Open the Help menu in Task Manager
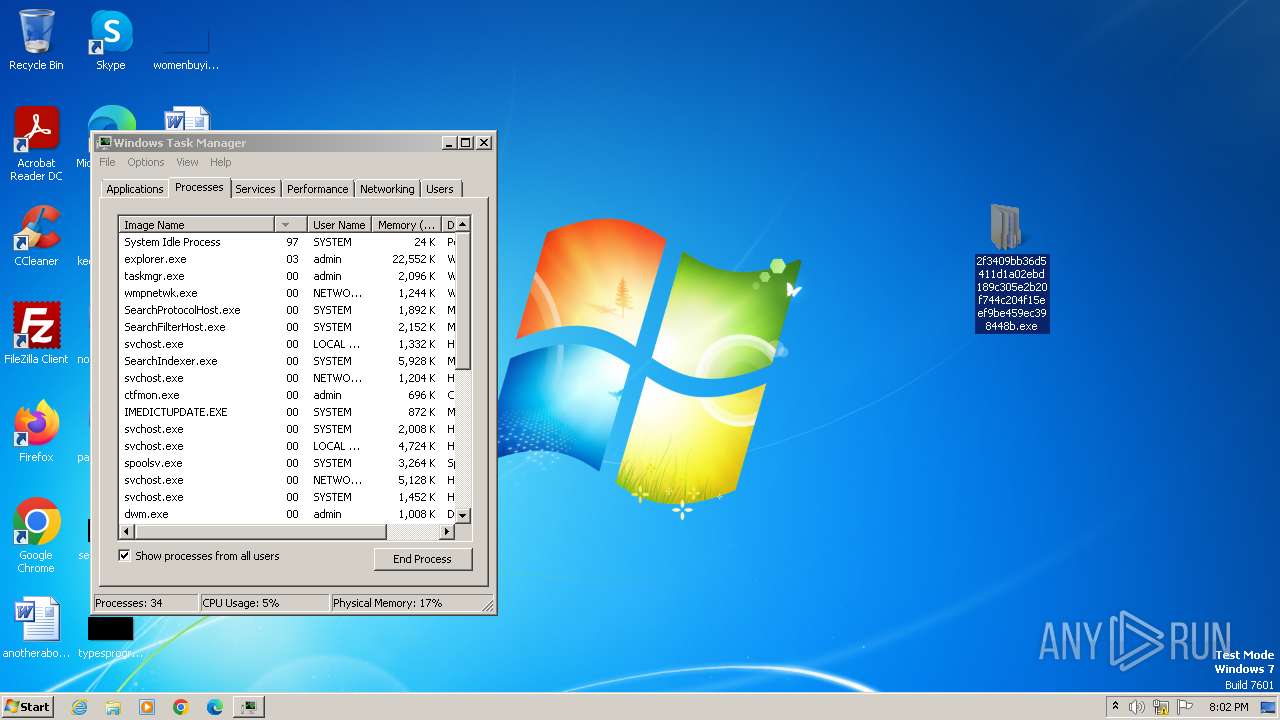 click(x=220, y=162)
